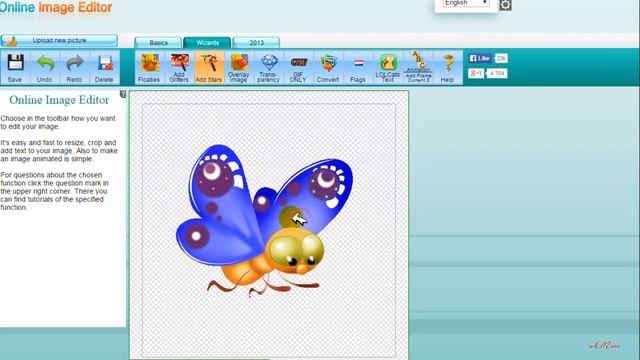The width and height of the screenshot is (640, 360).
Task: Click the Facebook Like button
Action: coord(480,58)
